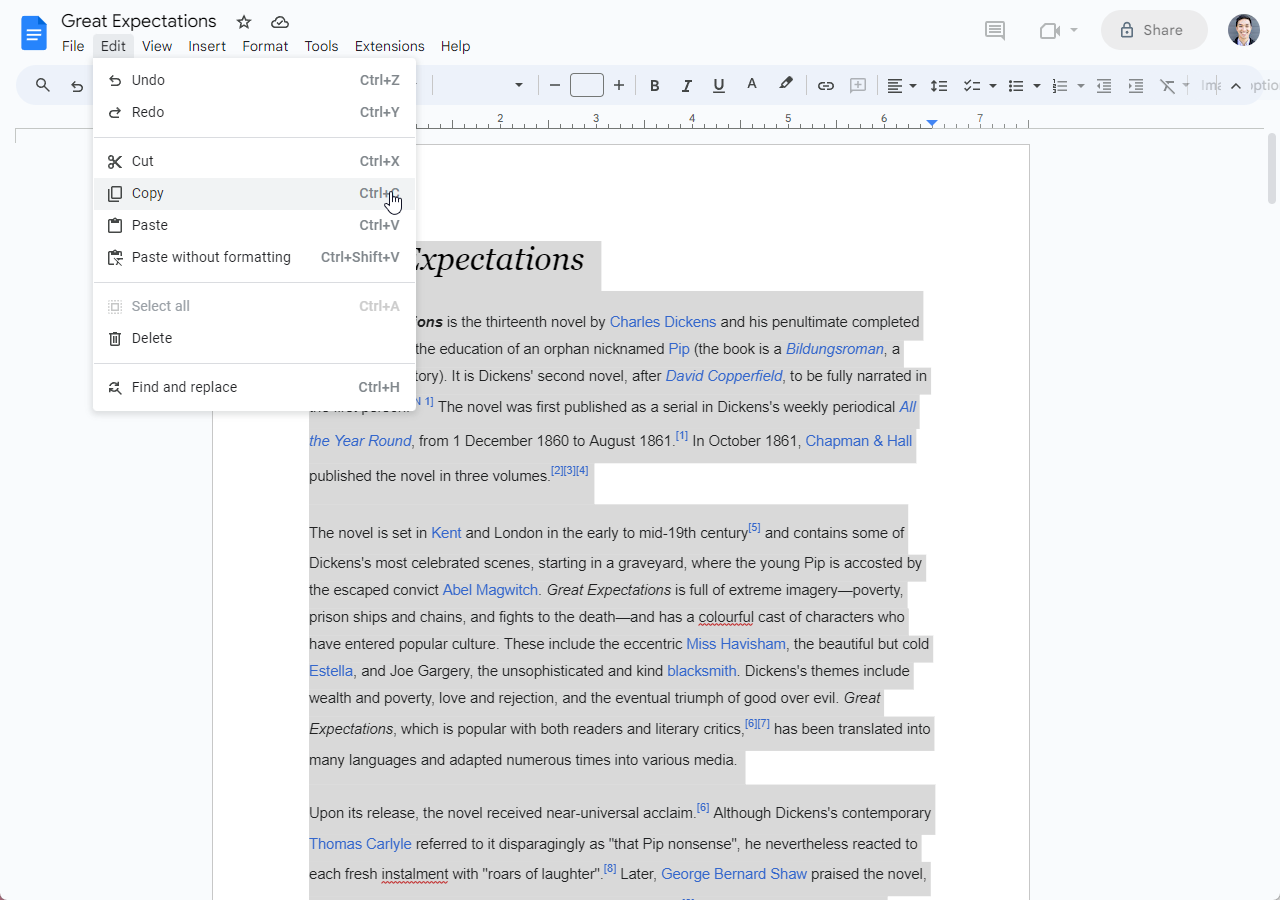This screenshot has width=1280, height=900.
Task: Increase font size with plus button
Action: tap(619, 86)
